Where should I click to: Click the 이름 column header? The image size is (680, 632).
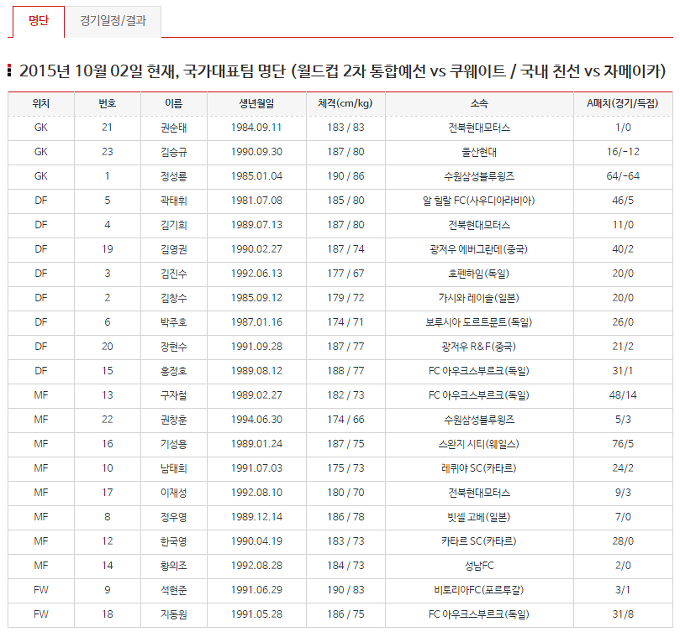[173, 104]
